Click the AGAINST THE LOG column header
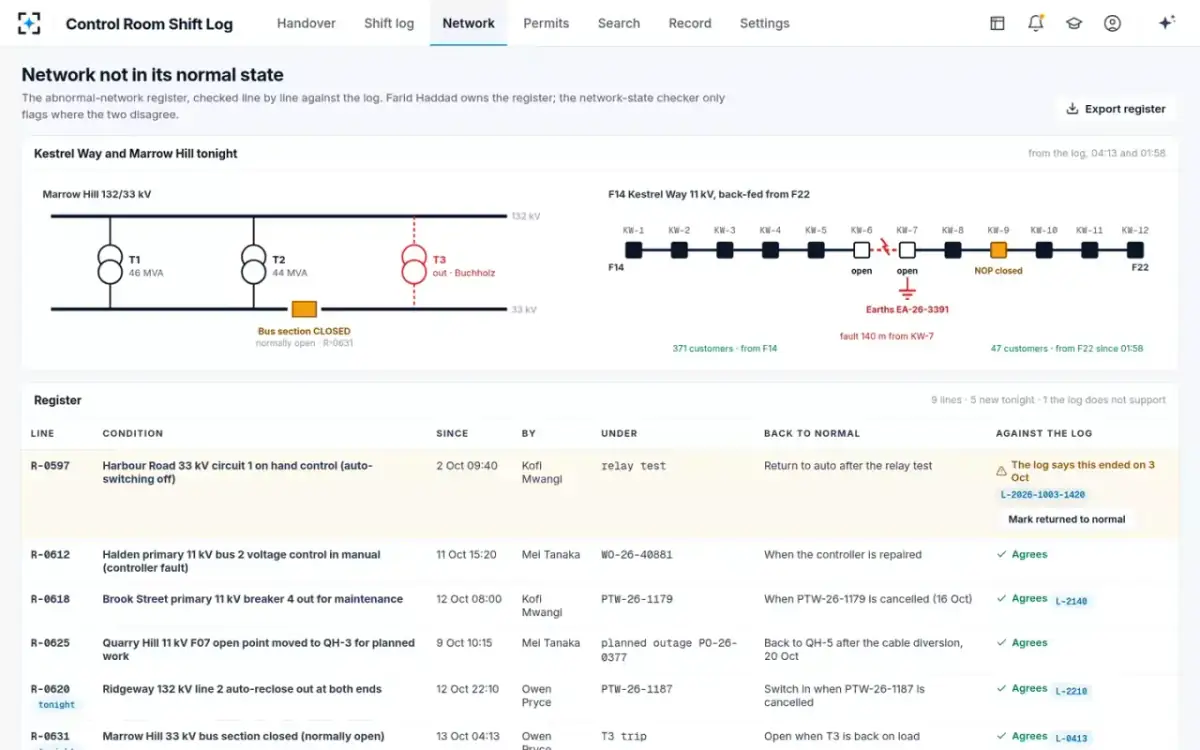The width and height of the screenshot is (1200, 750). click(1044, 433)
